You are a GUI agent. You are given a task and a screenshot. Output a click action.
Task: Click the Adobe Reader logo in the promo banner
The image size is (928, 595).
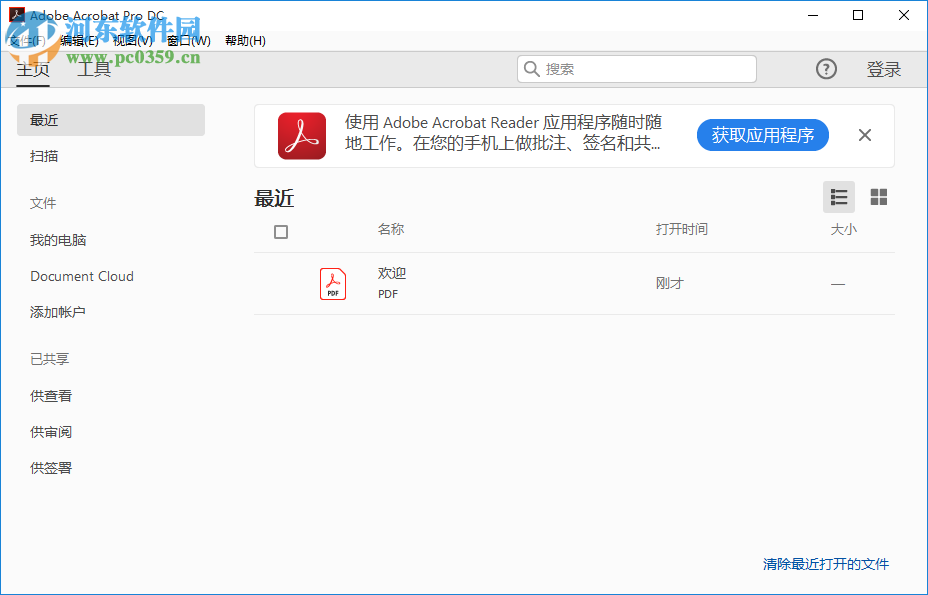coord(301,135)
